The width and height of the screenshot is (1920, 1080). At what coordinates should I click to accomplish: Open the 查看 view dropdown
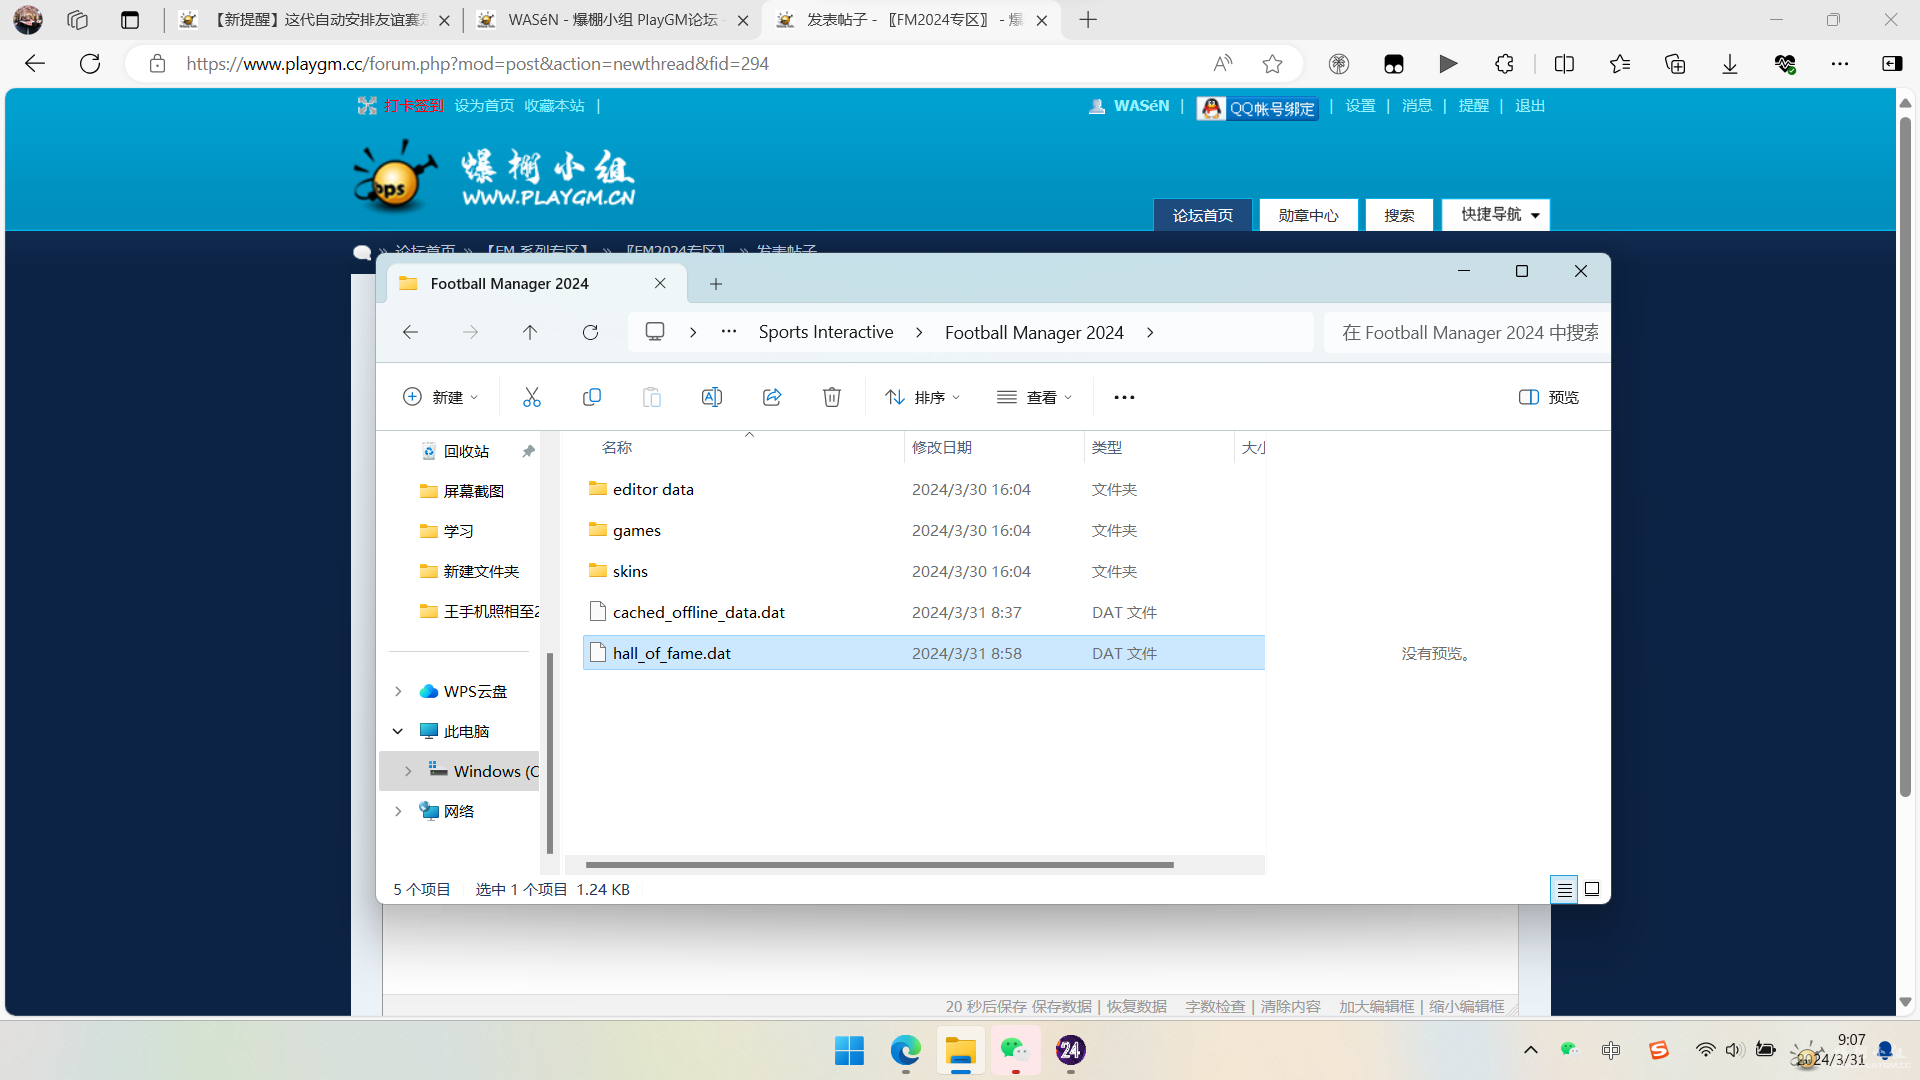coord(1035,397)
